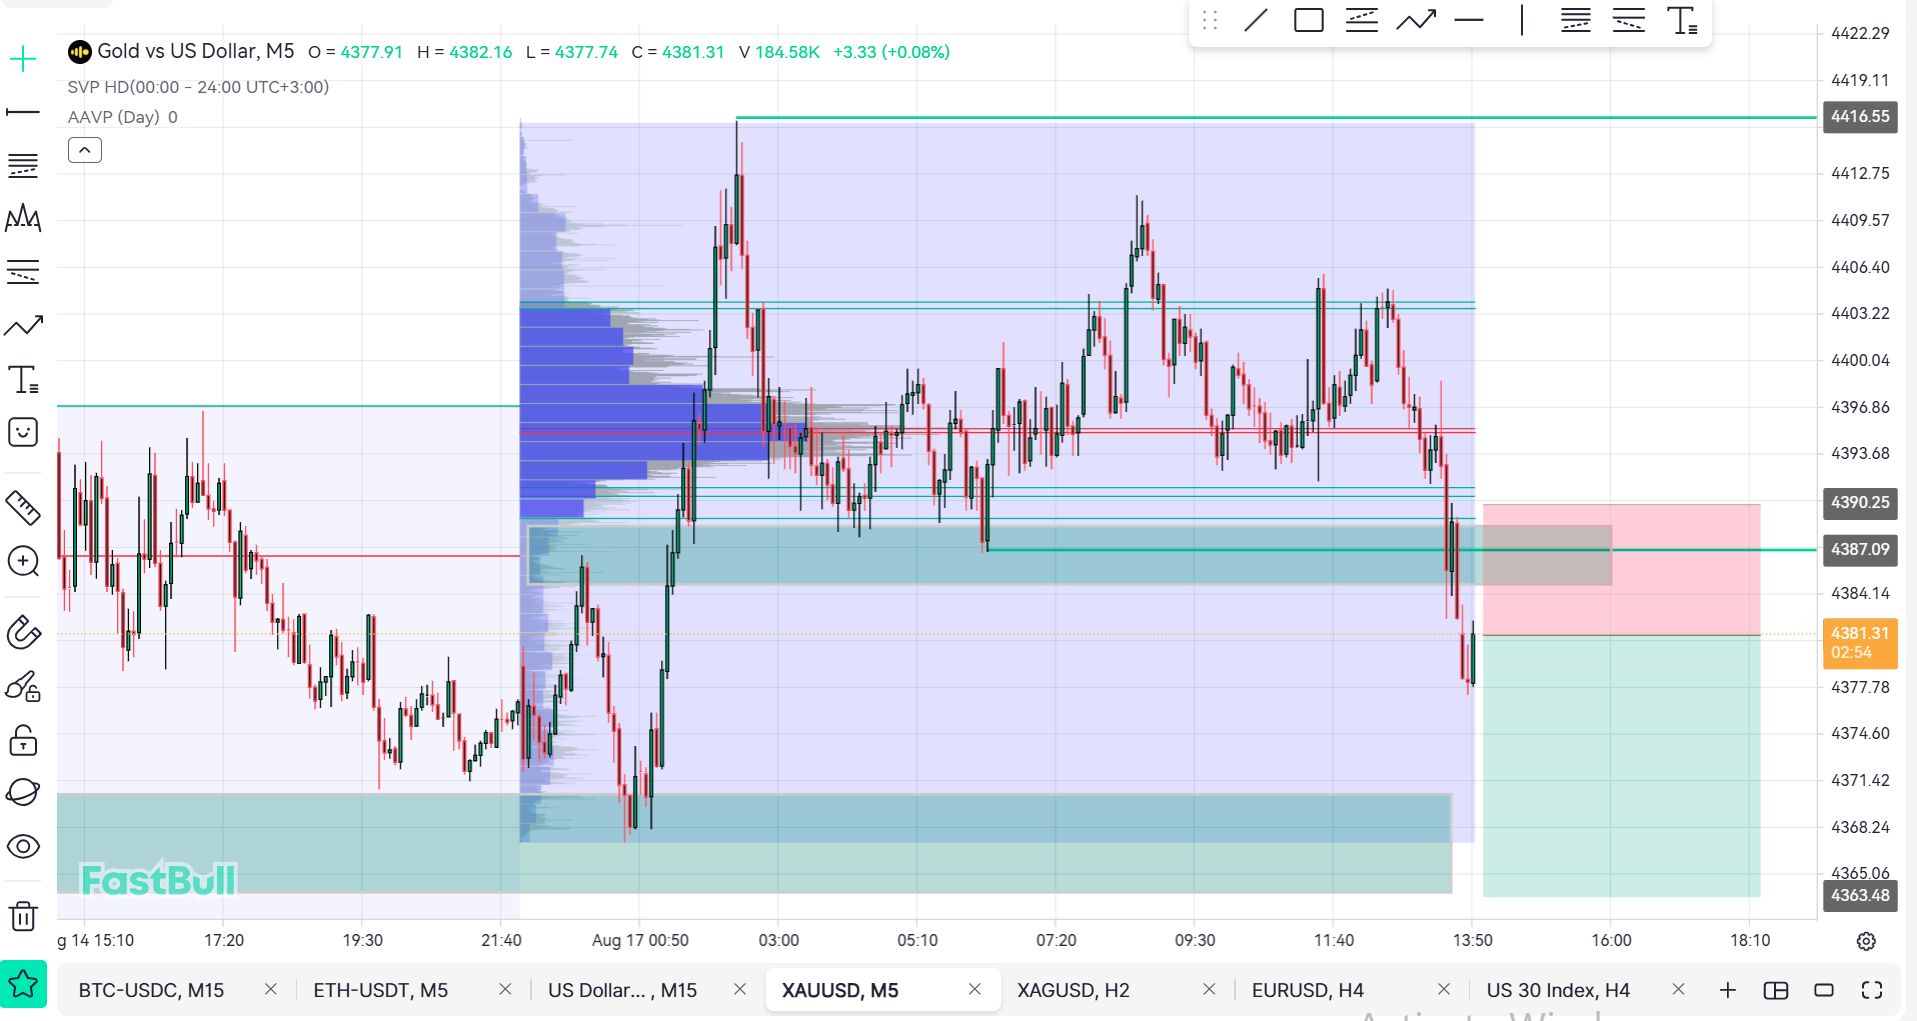
Task: Switch to the BTC-USDC, M15 tab
Action: tap(151, 990)
